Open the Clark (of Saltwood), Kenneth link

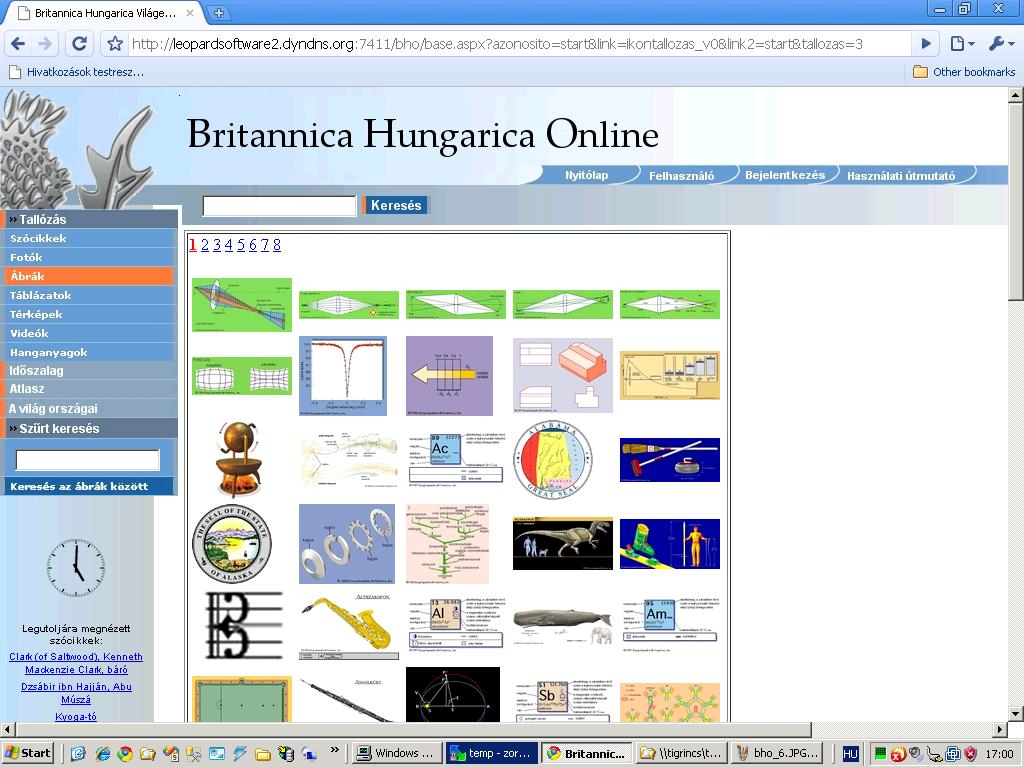point(76,663)
